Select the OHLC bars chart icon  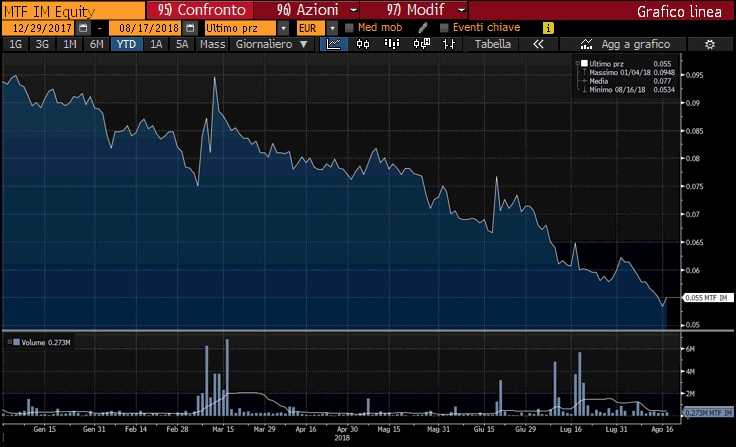[449, 44]
